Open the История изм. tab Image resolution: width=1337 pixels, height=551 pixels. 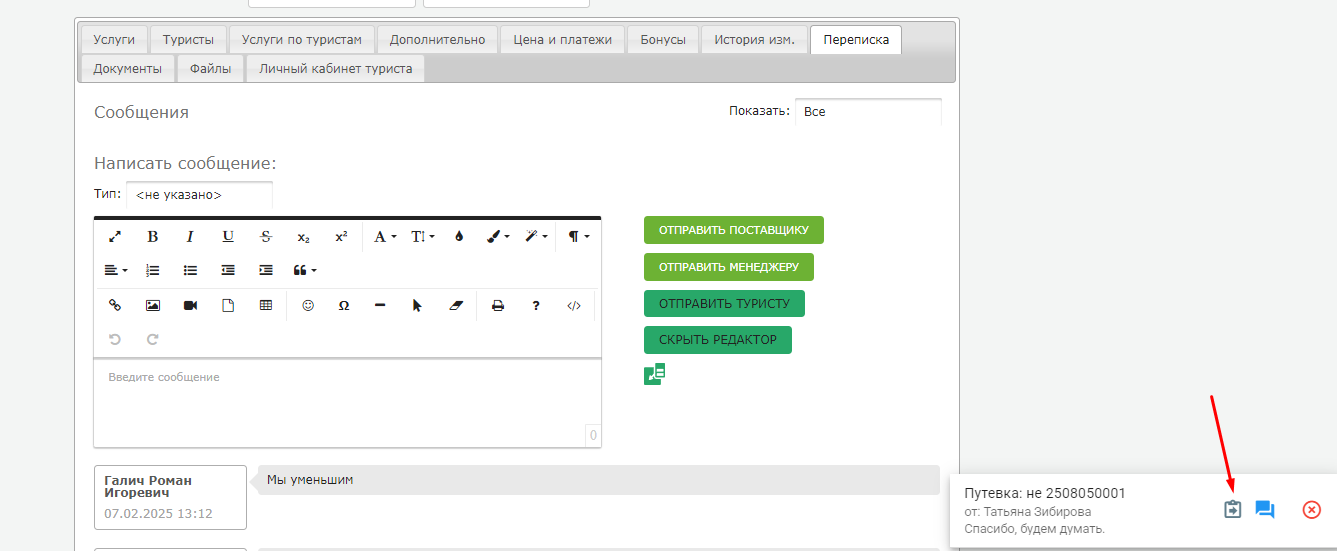tap(754, 40)
